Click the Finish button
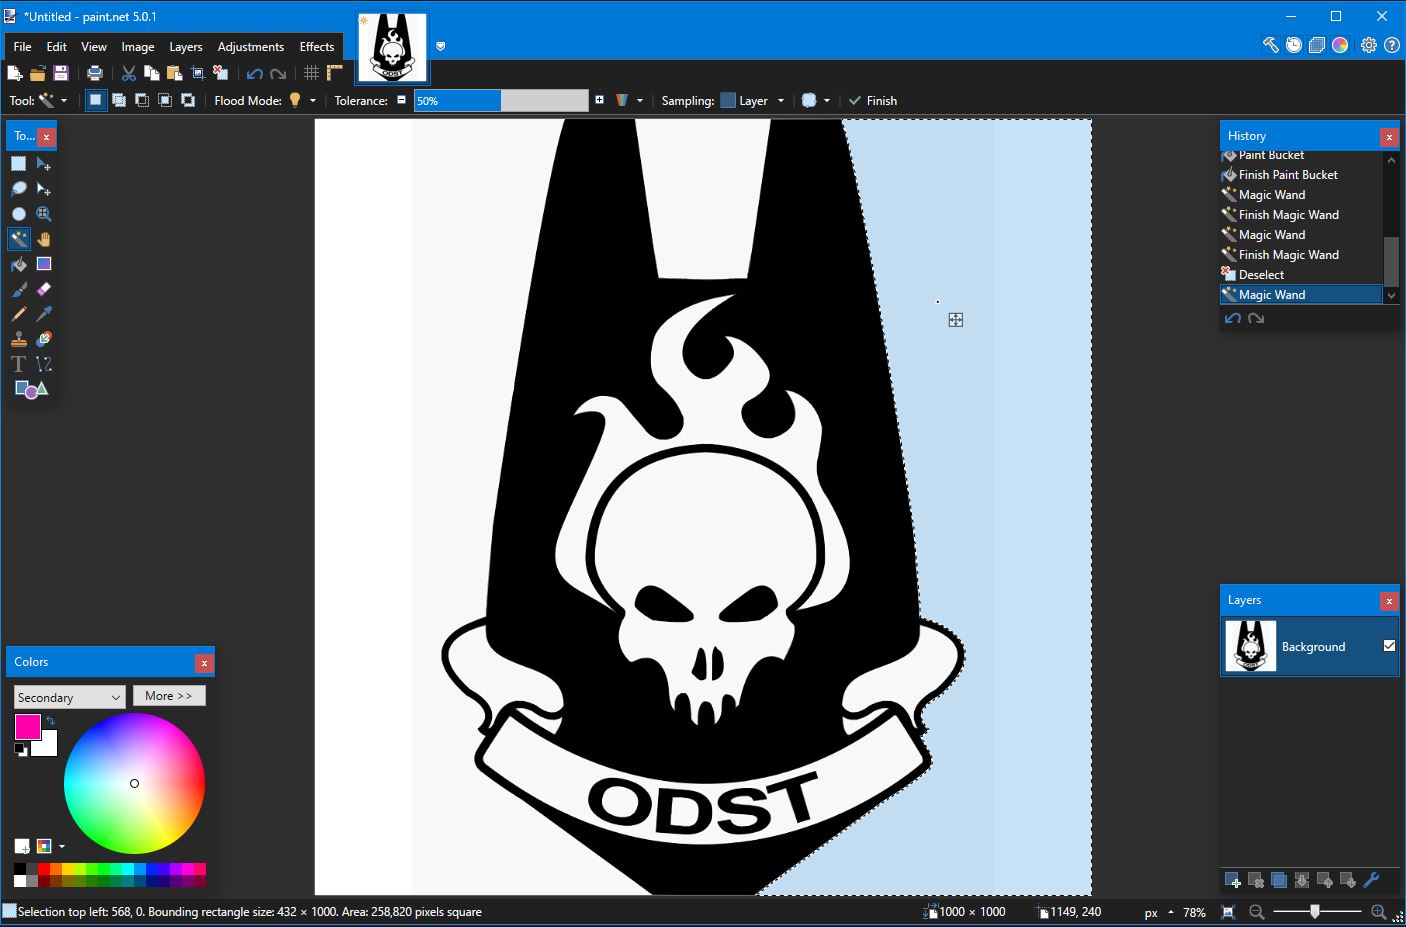Image resolution: width=1406 pixels, height=927 pixels. [873, 100]
